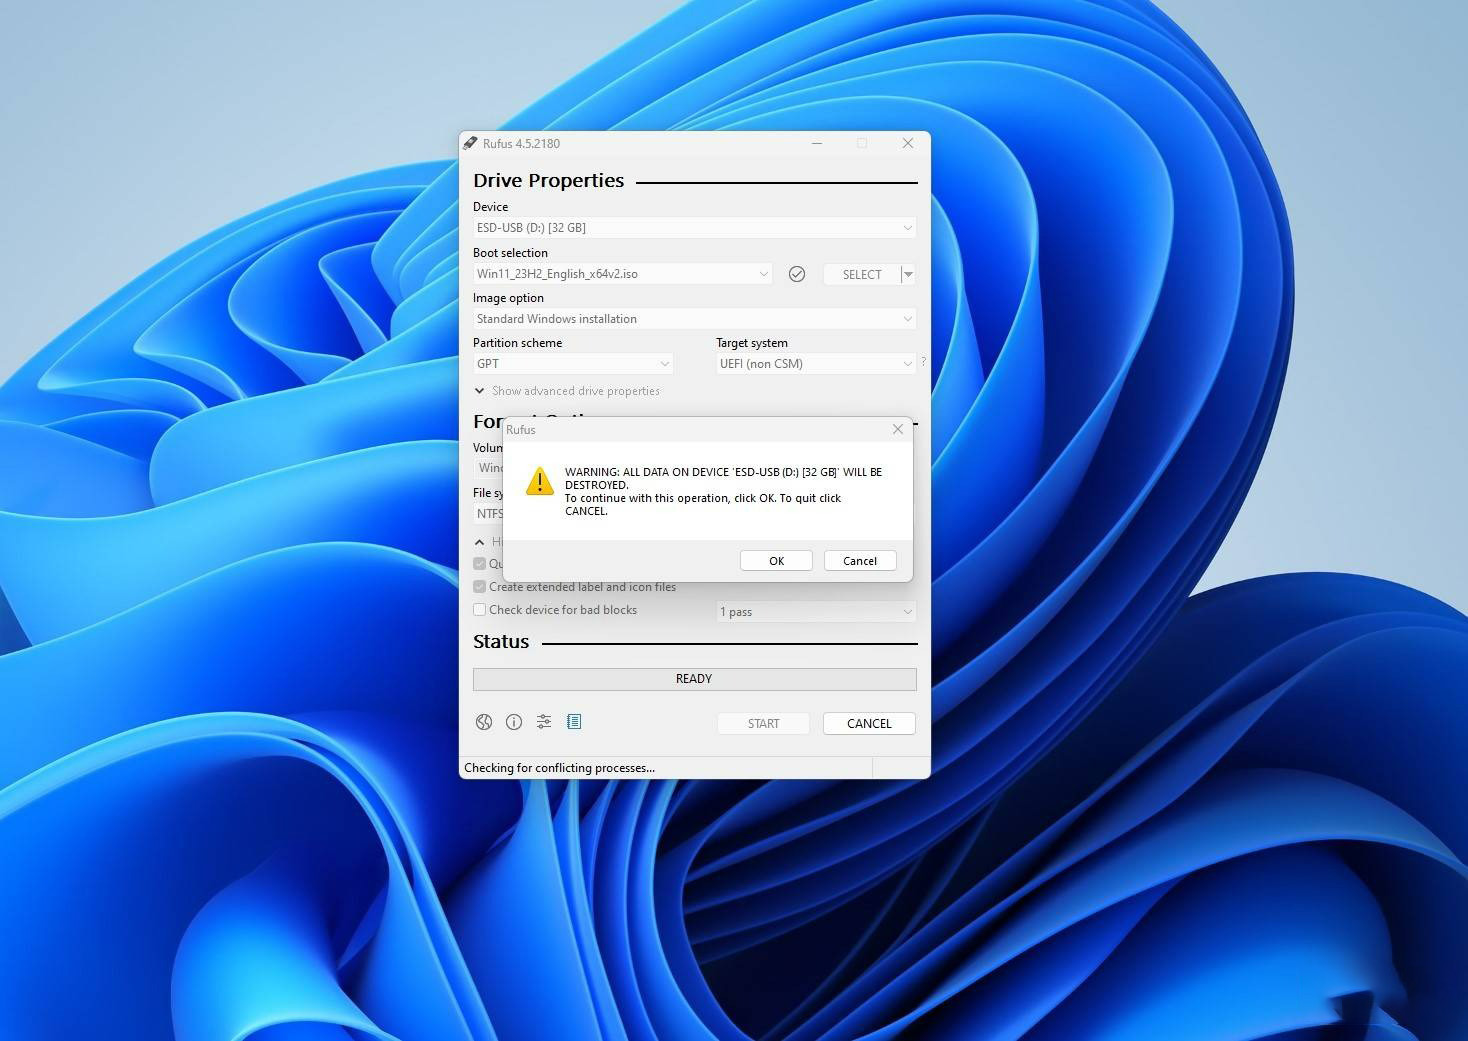Click the yellow warning triangle icon
The image size is (1468, 1041).
click(540, 481)
